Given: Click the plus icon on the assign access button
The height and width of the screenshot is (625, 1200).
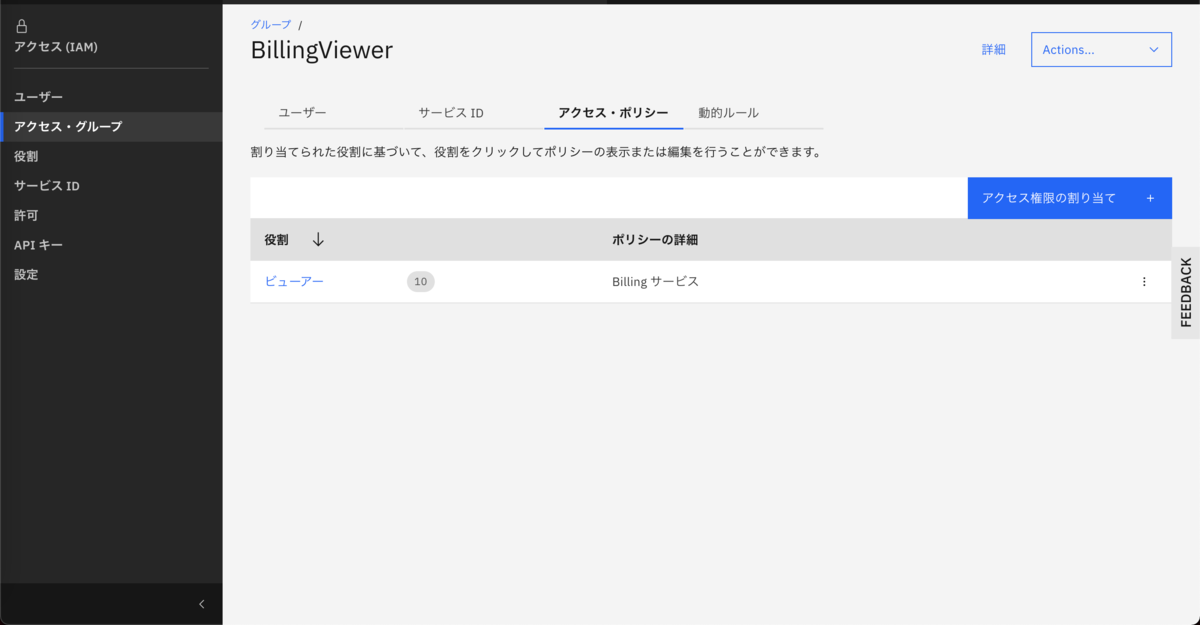Looking at the screenshot, I should [1151, 198].
